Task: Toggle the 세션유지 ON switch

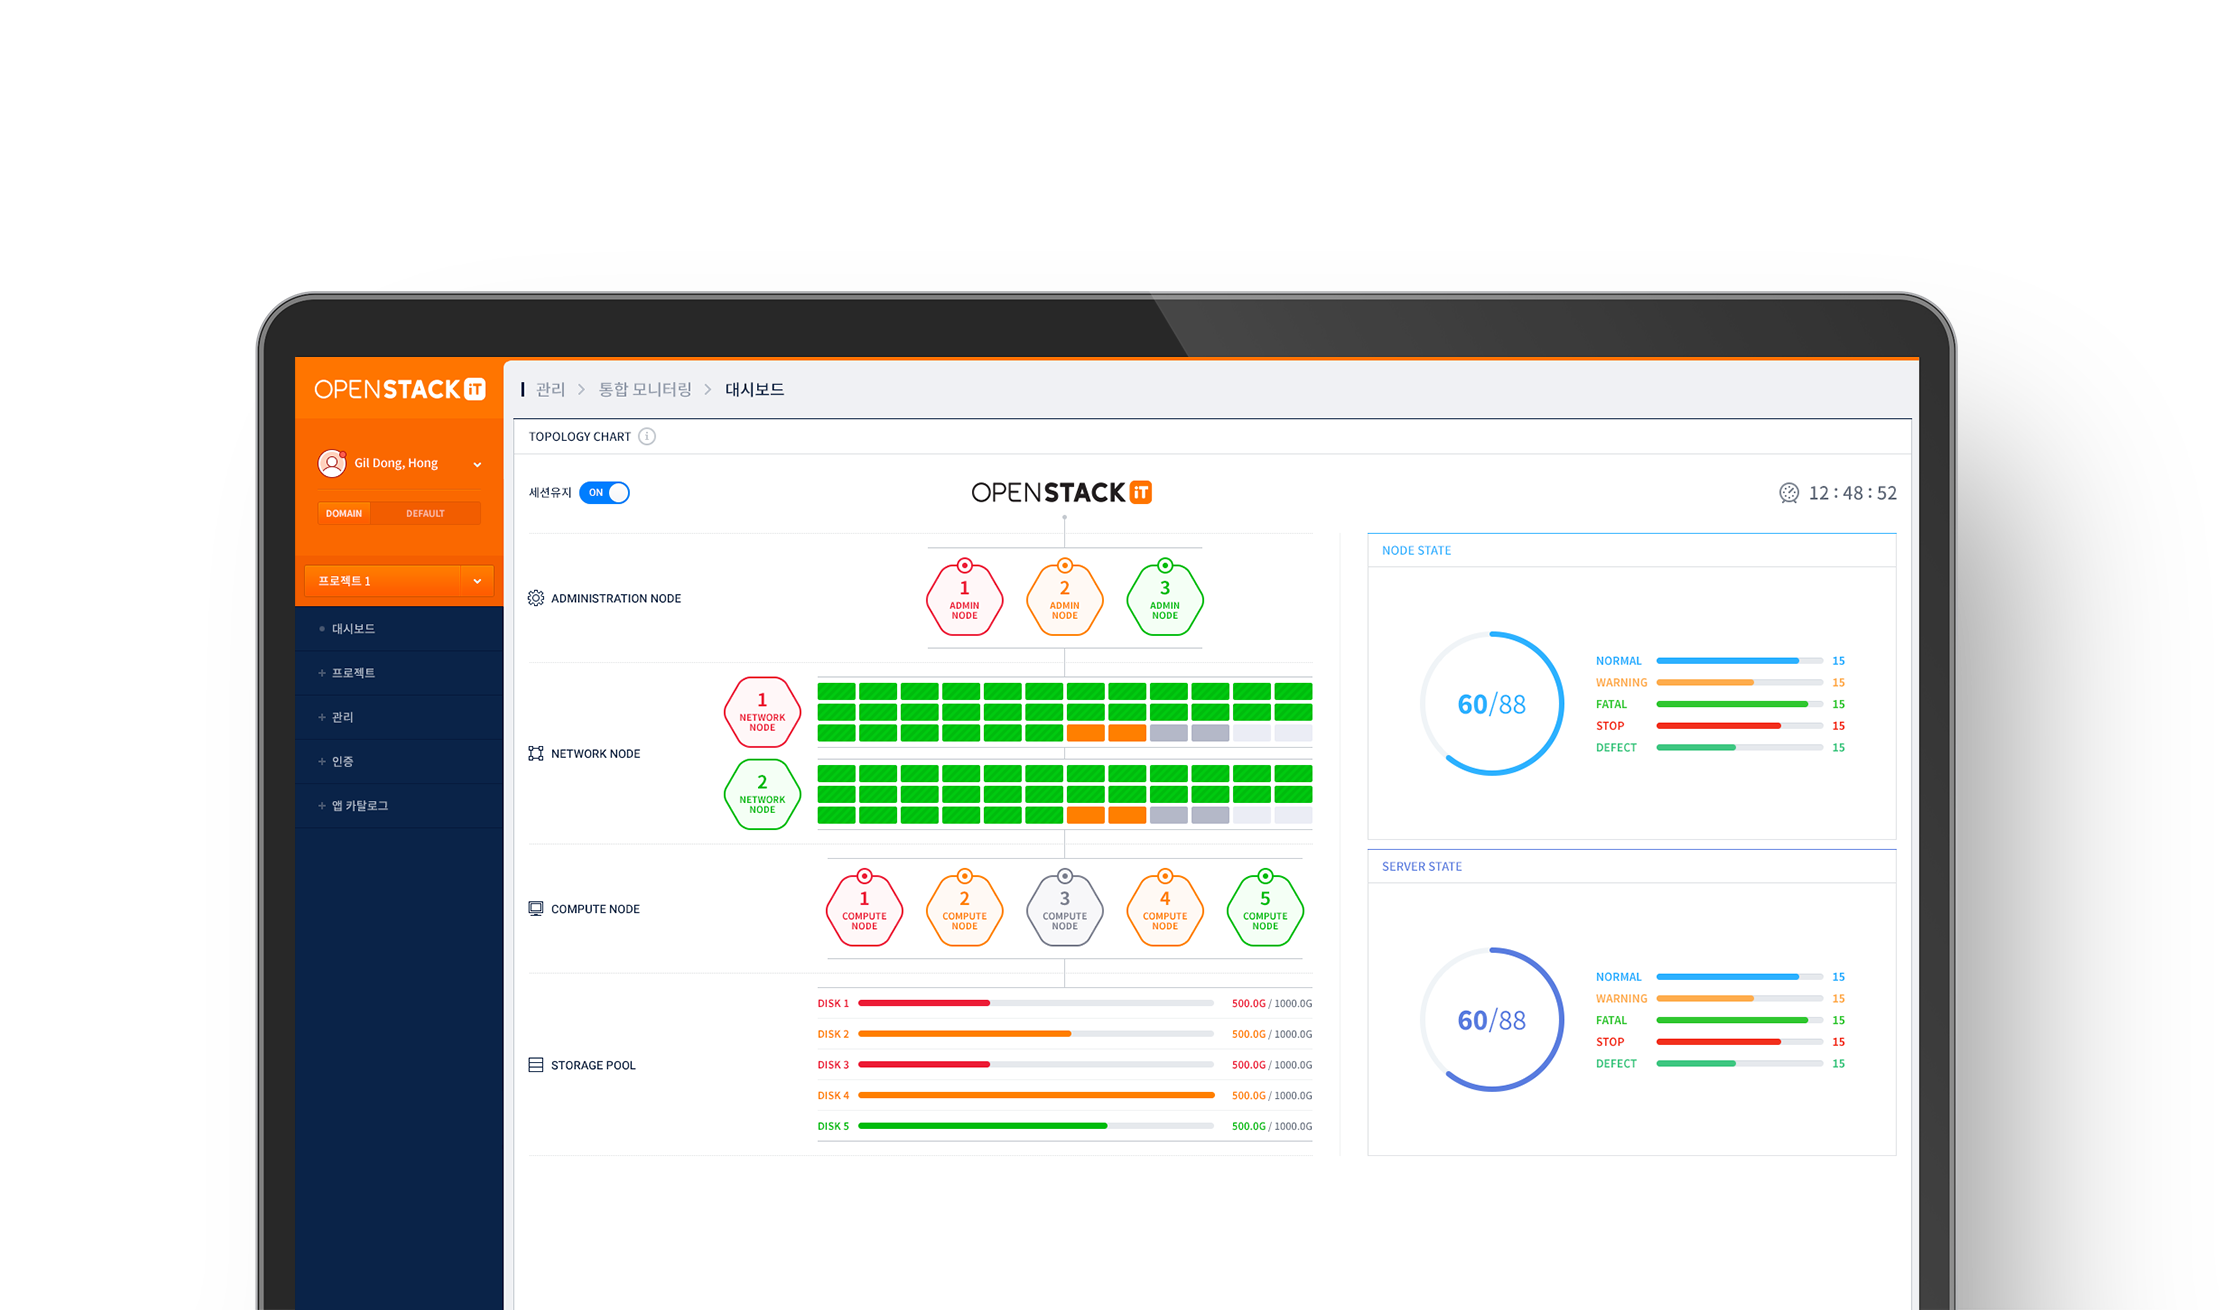Action: (x=605, y=493)
